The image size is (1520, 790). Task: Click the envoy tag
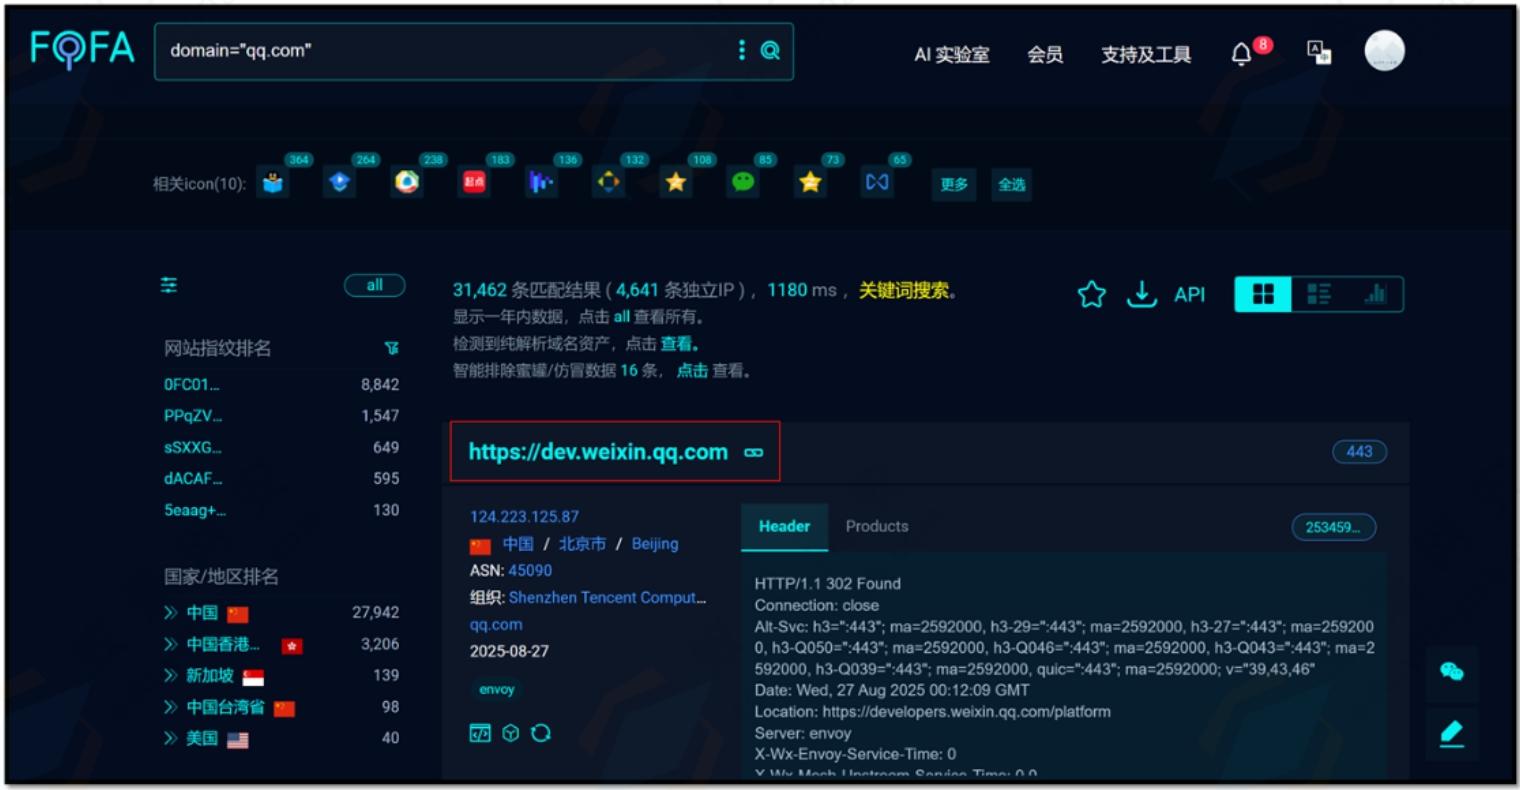coord(496,689)
